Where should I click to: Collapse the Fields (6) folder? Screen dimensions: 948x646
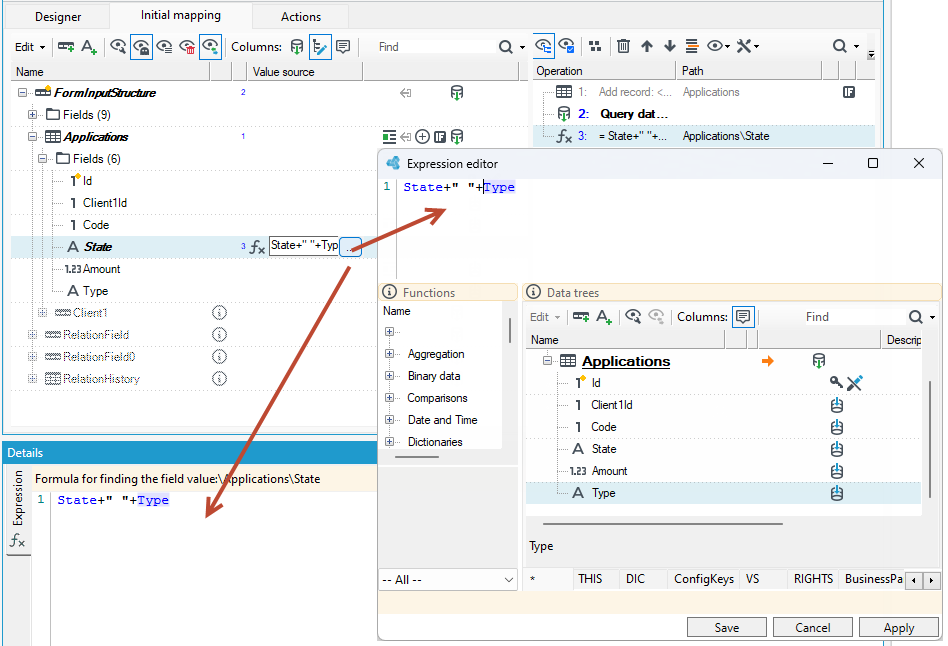42,158
